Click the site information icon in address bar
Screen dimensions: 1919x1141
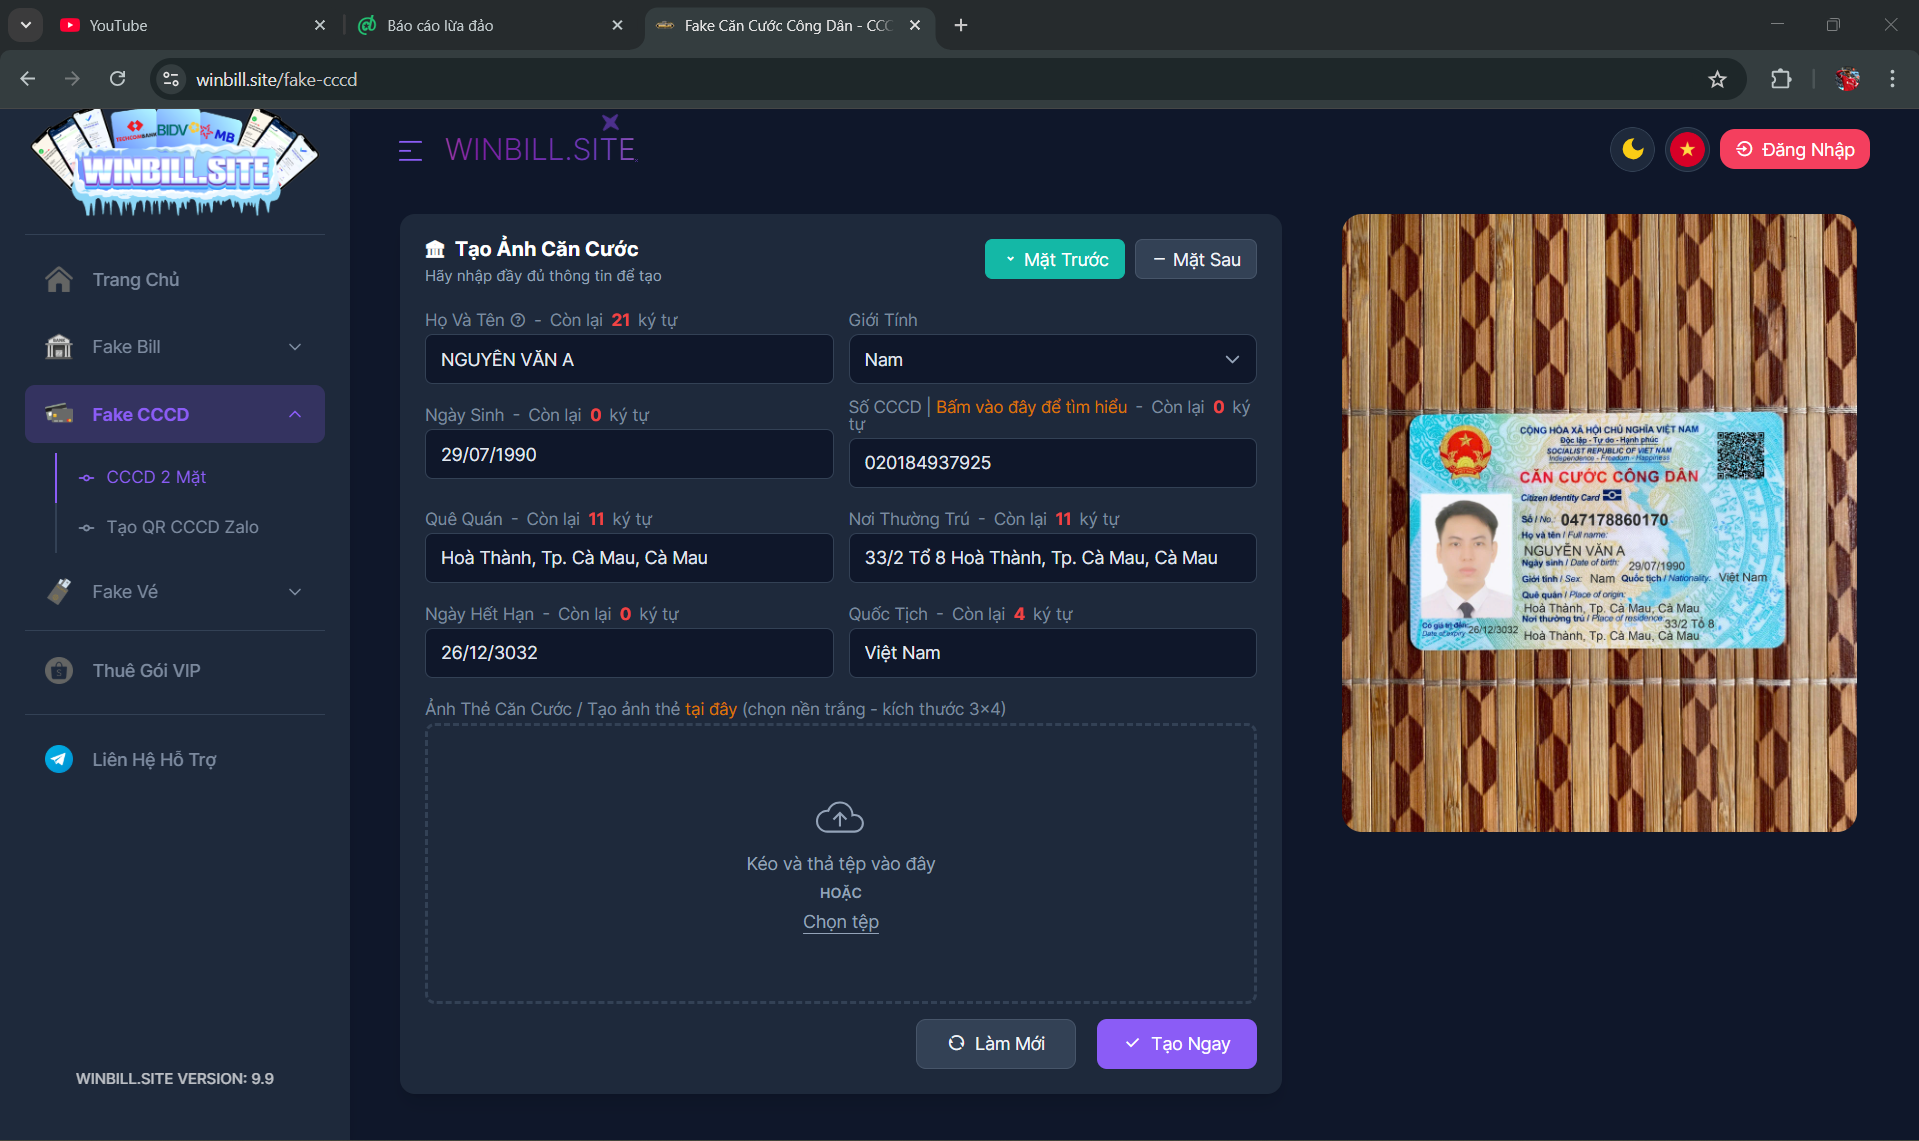171,79
